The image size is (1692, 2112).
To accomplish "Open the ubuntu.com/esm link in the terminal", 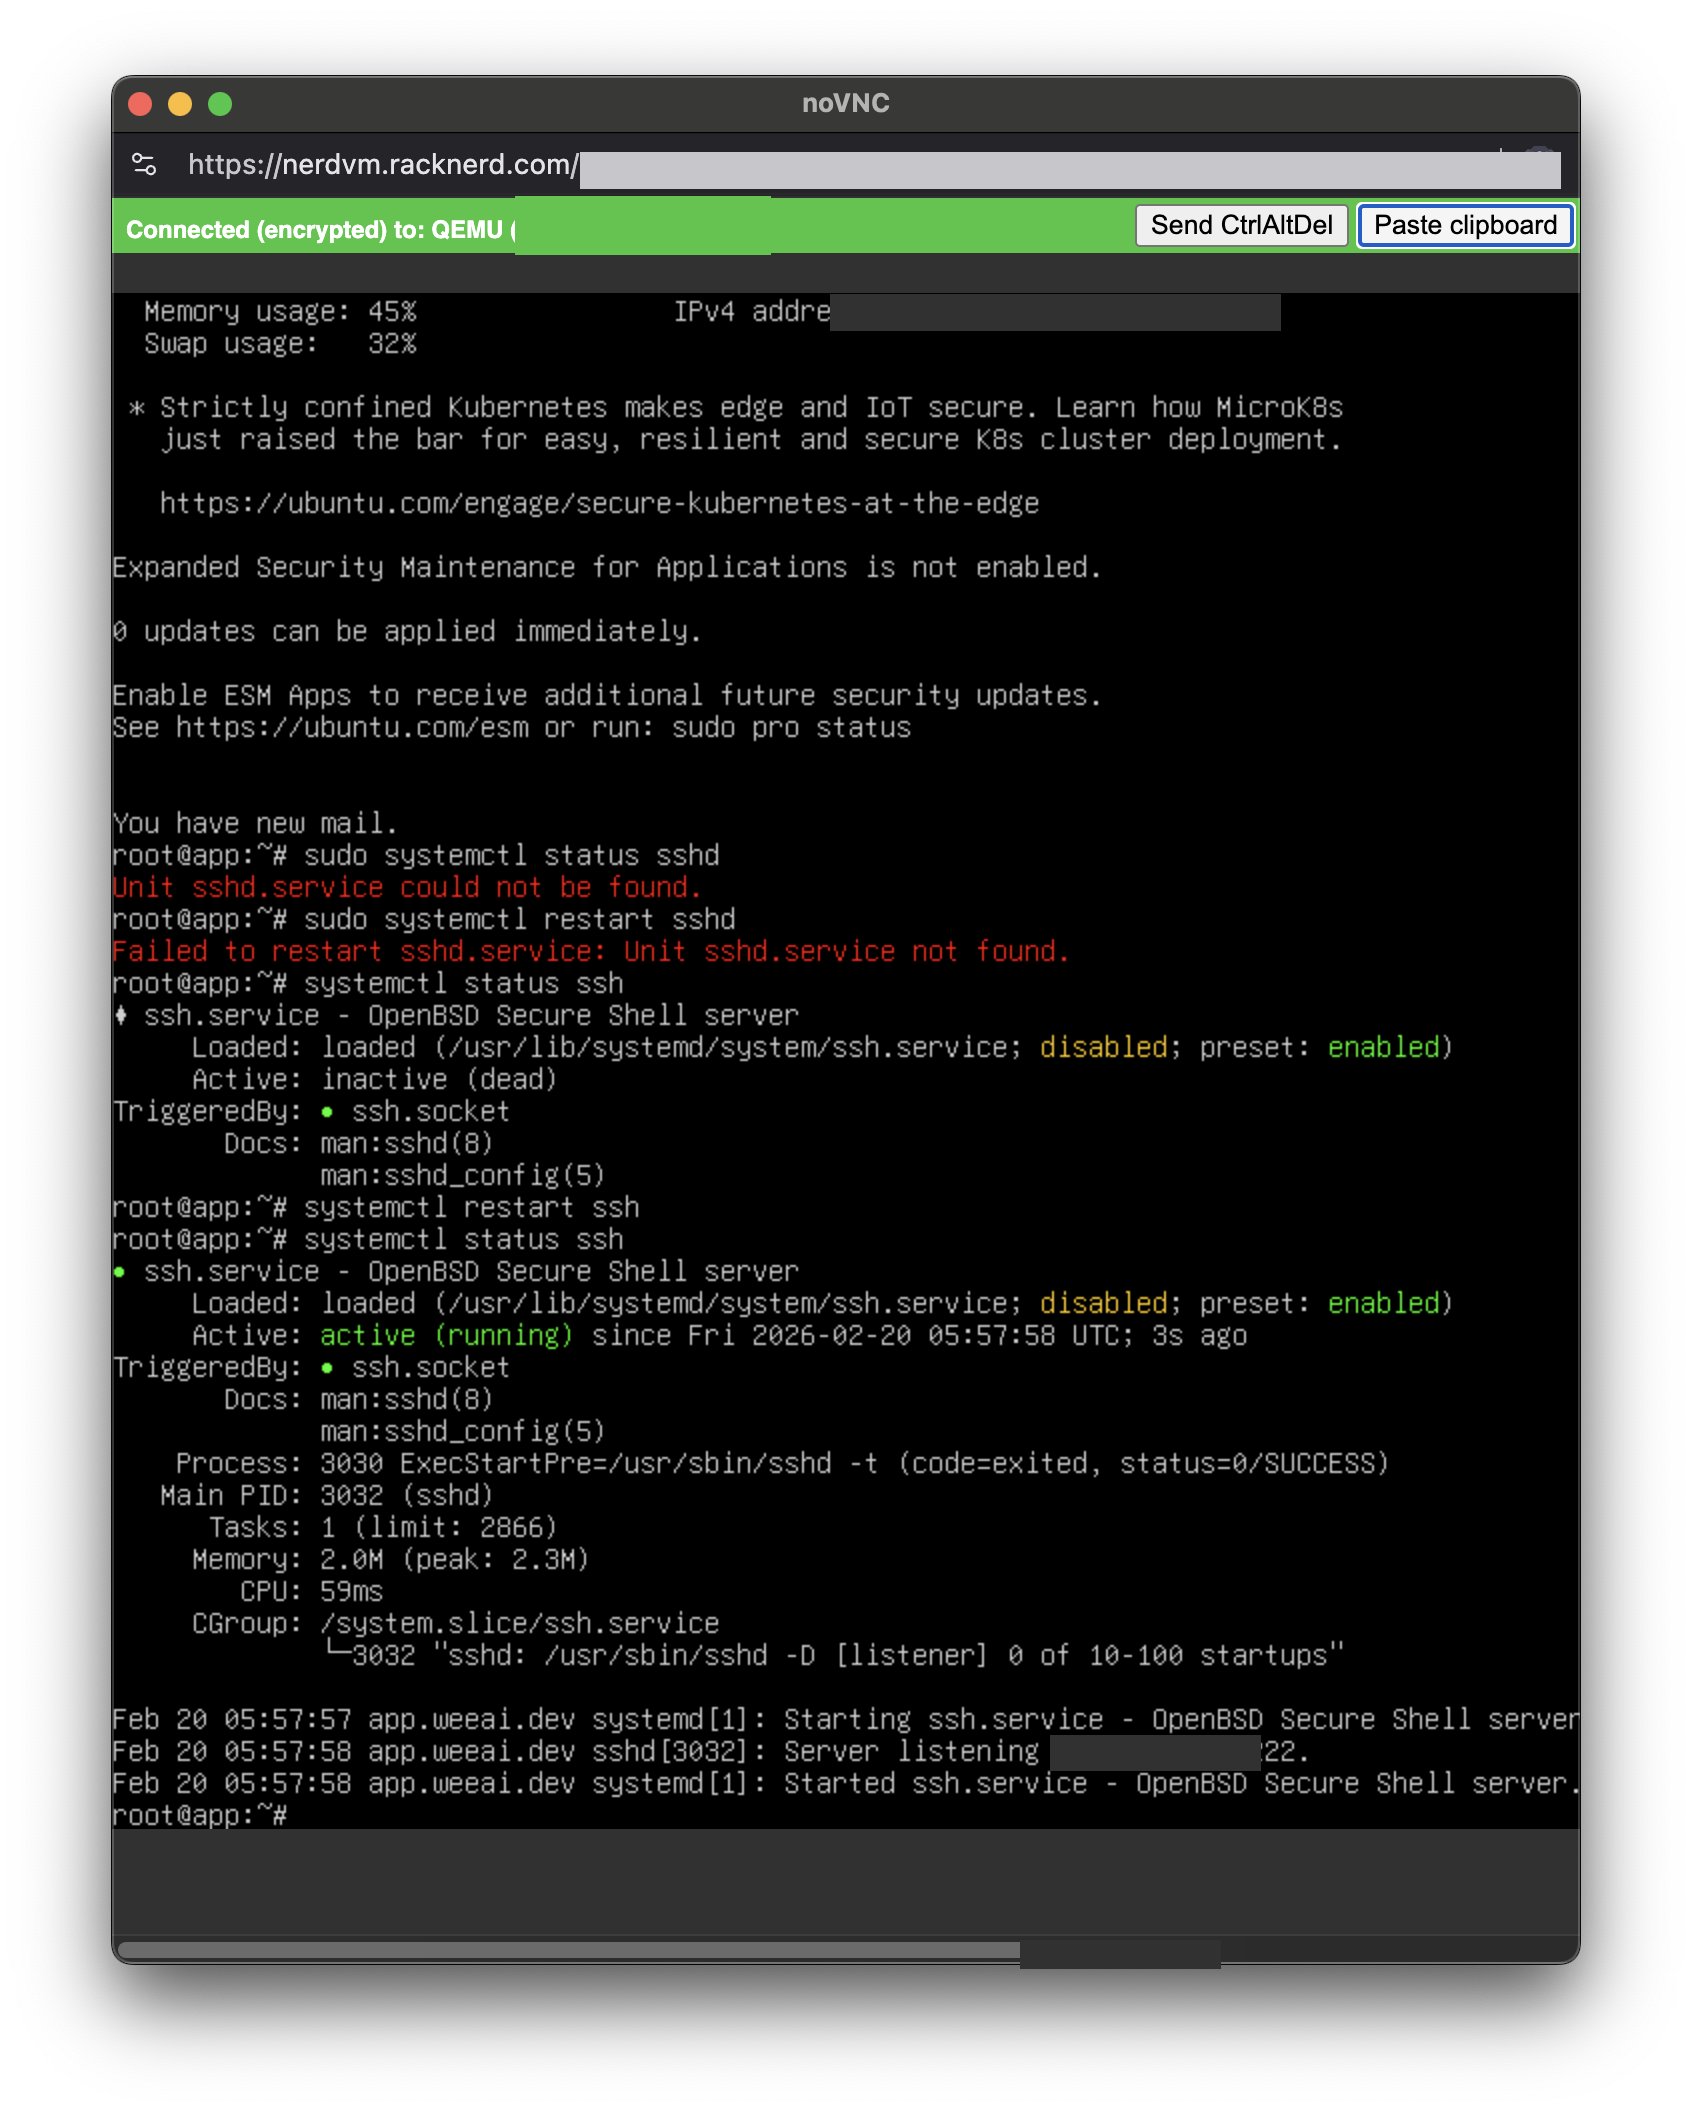I will tap(352, 728).
